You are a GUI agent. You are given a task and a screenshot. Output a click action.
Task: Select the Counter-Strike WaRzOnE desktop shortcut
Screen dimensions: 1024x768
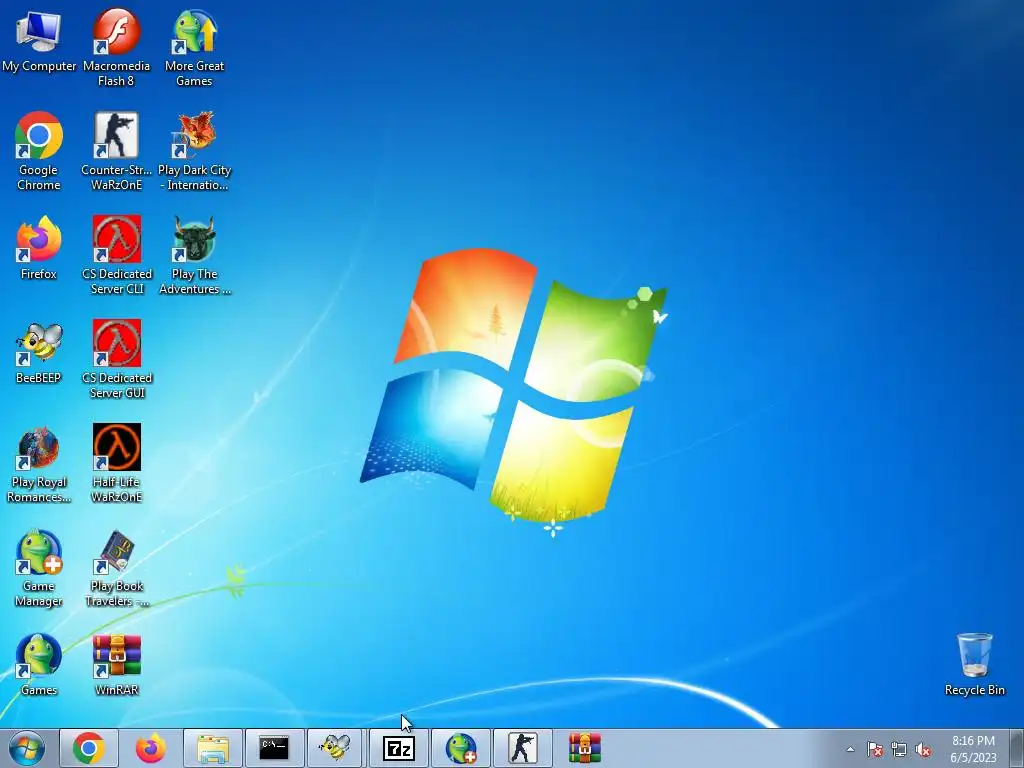pyautogui.click(x=116, y=152)
